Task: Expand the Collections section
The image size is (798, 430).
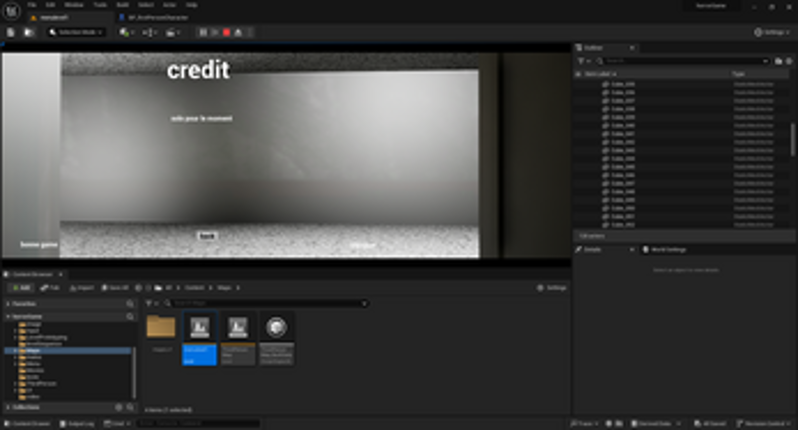Action: coord(8,407)
